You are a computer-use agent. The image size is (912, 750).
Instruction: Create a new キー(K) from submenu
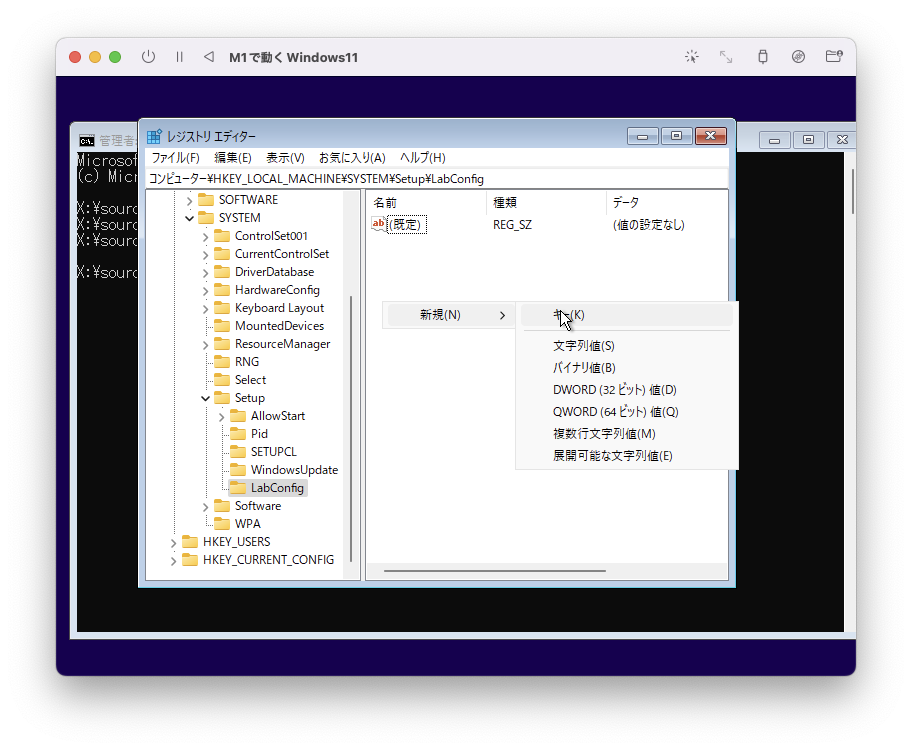pos(626,315)
